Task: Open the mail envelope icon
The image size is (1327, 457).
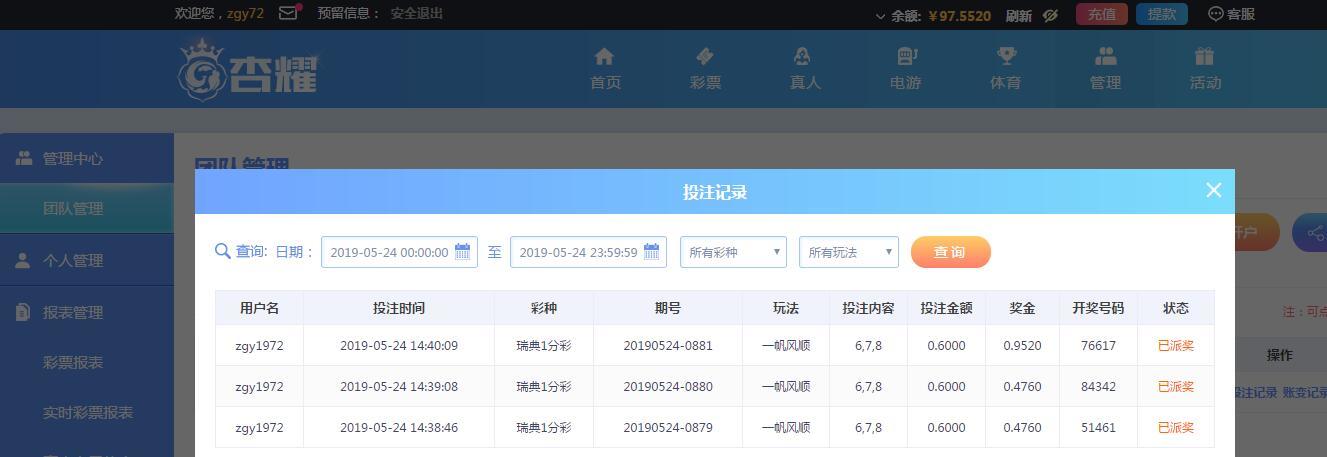Action: tap(288, 13)
